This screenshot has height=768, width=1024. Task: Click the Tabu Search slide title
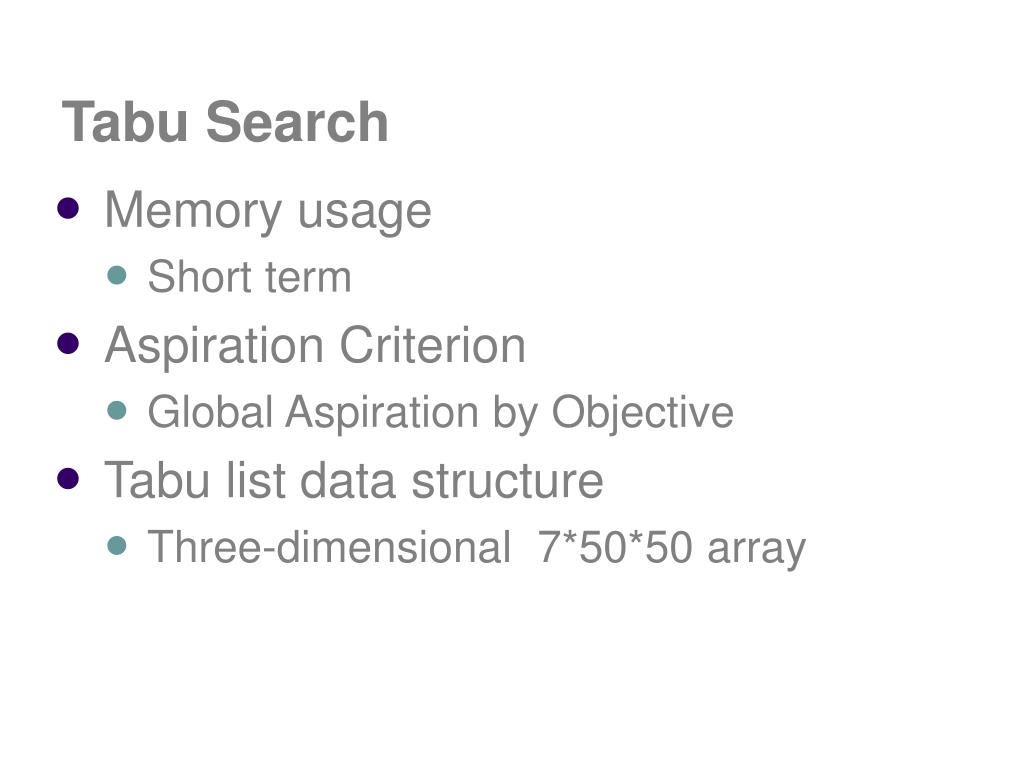pos(225,122)
